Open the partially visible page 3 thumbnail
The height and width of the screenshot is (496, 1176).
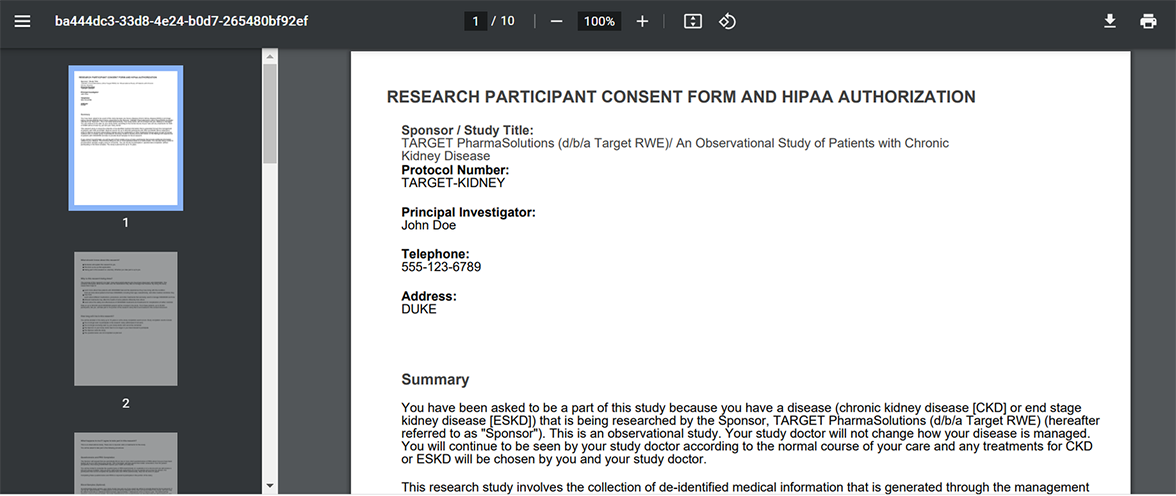[x=125, y=464]
